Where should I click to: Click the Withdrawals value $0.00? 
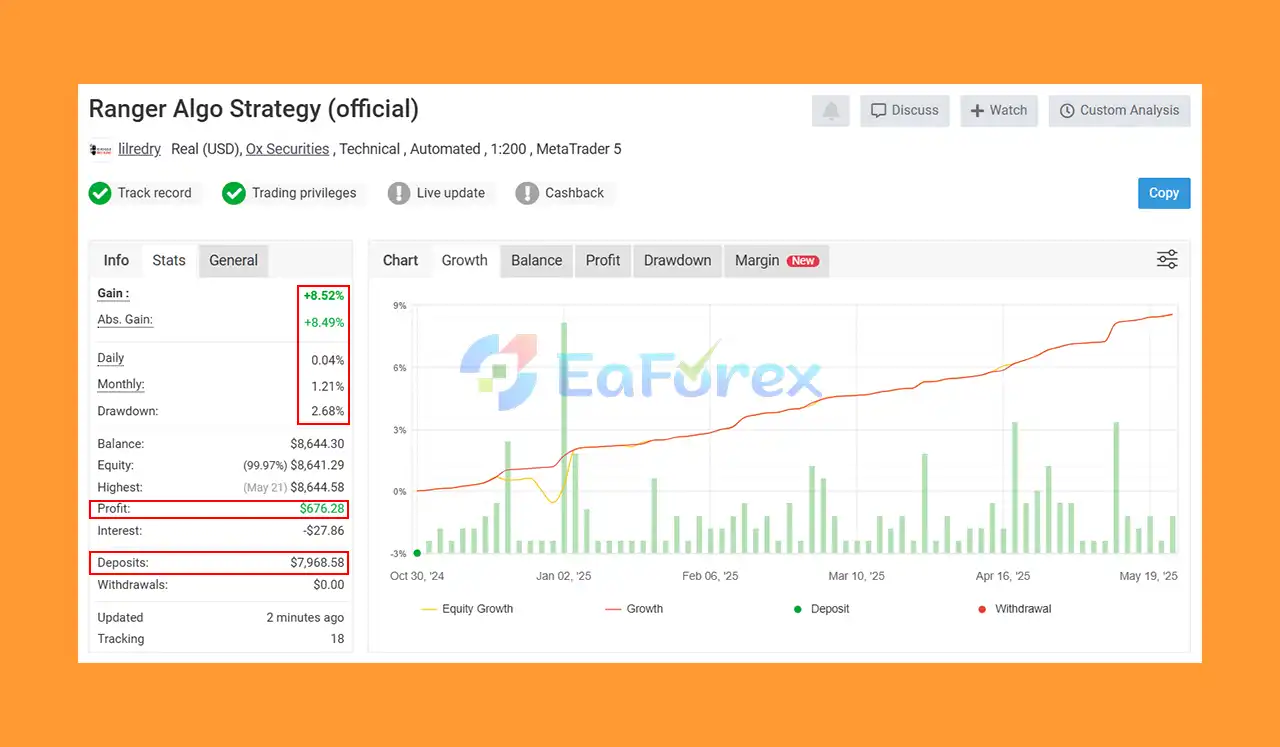(x=329, y=585)
